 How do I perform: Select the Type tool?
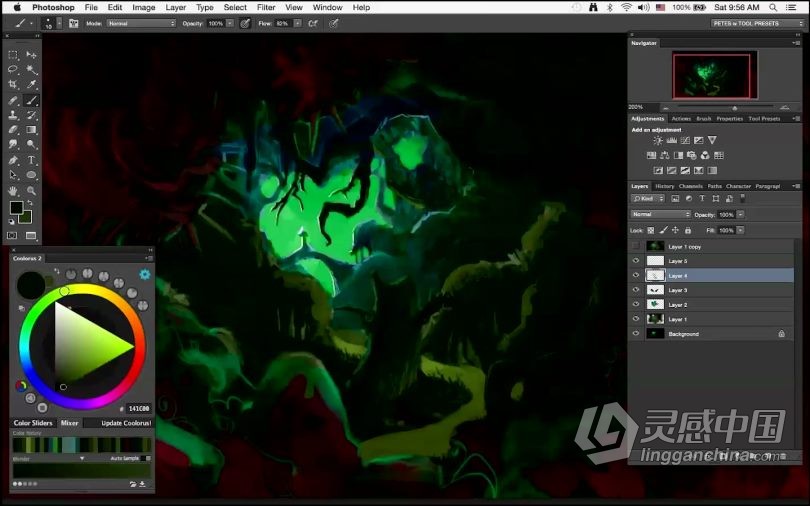point(31,160)
